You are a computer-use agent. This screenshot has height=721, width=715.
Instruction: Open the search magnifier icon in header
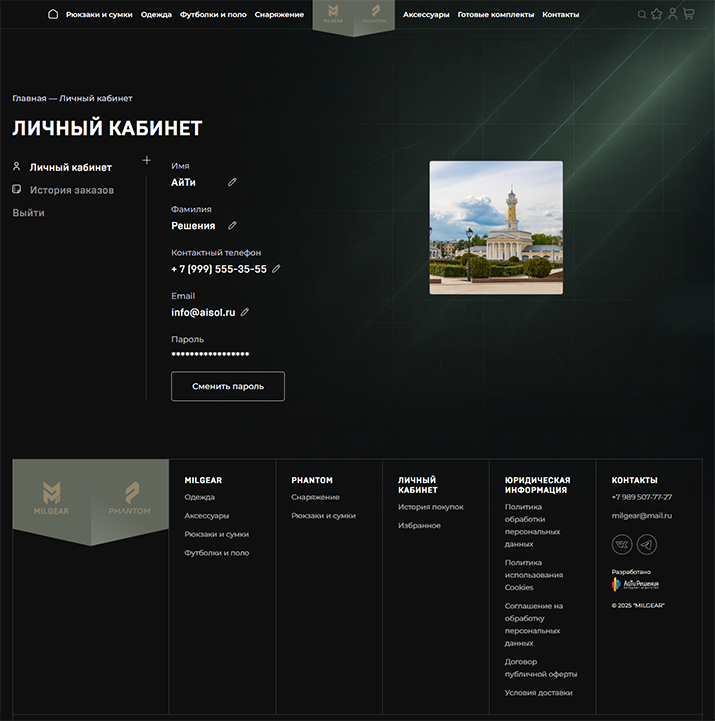(642, 15)
